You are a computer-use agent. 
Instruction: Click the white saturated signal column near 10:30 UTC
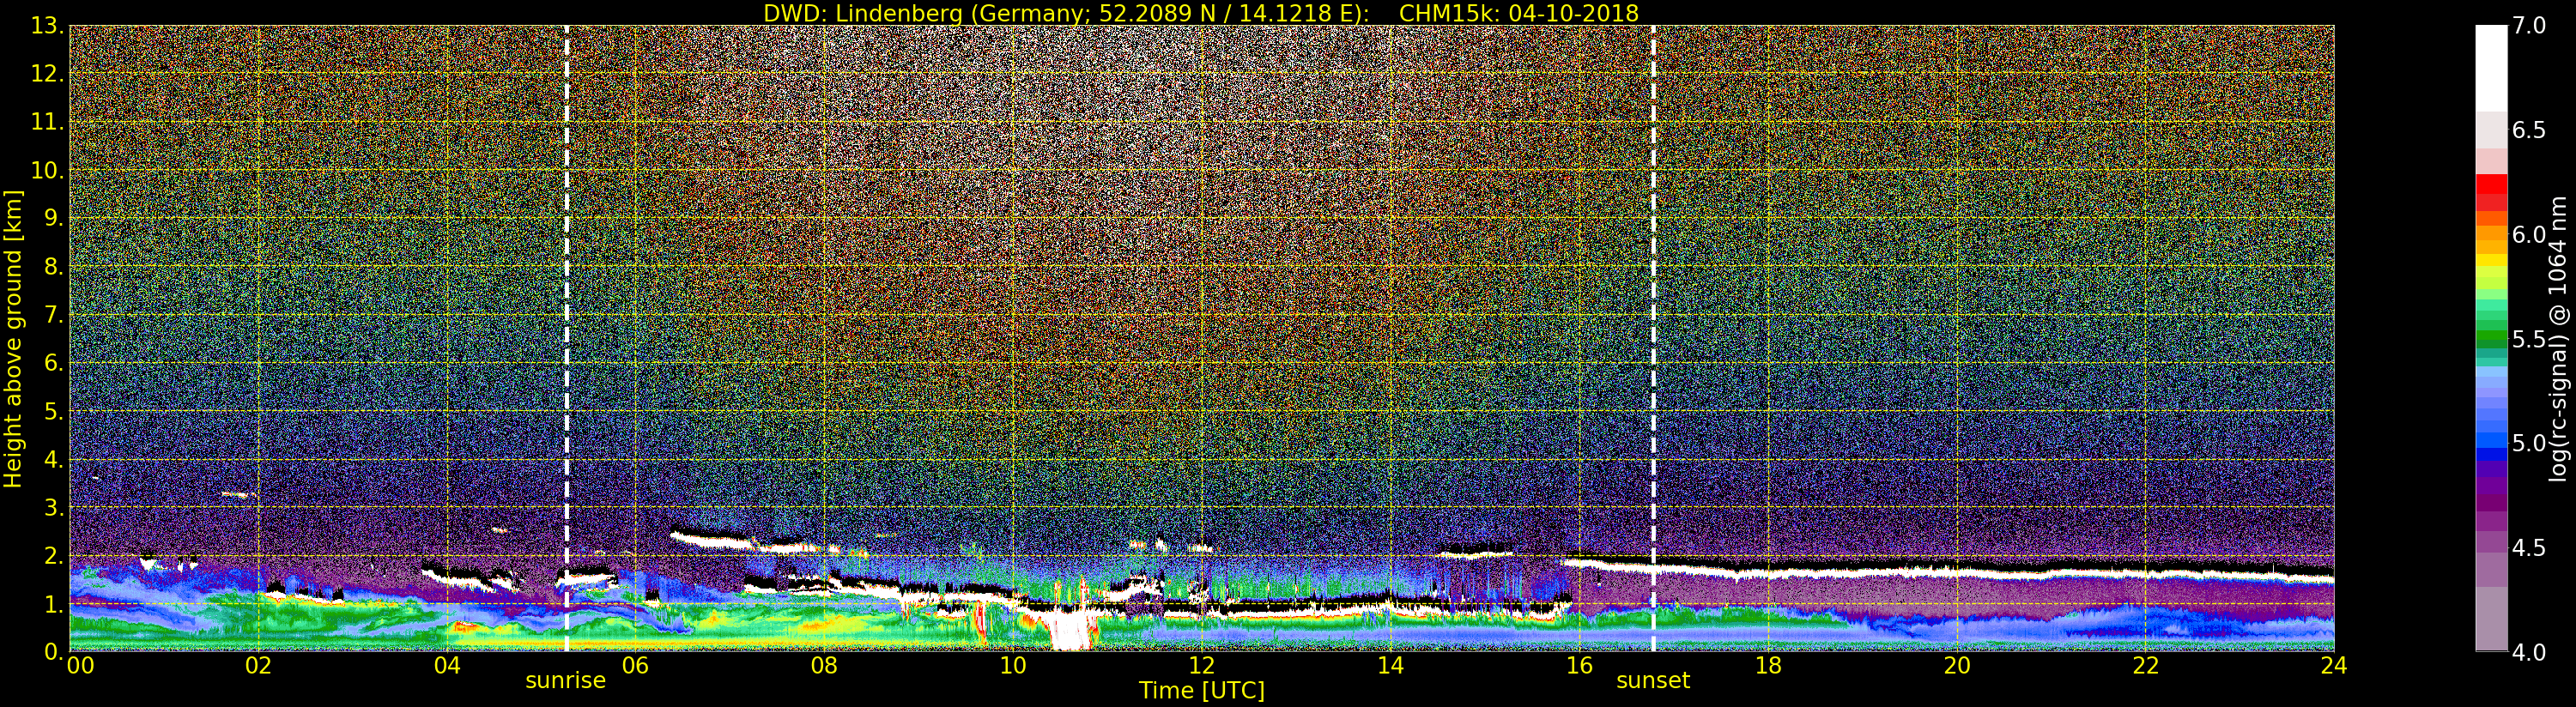(x=1072, y=630)
